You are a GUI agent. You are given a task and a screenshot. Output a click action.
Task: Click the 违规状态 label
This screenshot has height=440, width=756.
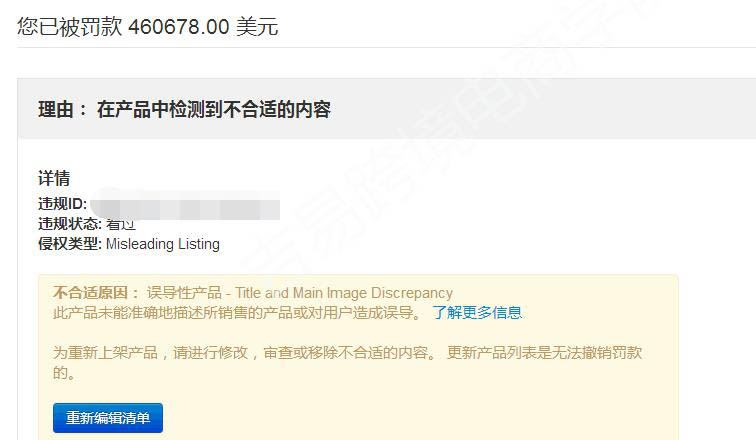70,224
